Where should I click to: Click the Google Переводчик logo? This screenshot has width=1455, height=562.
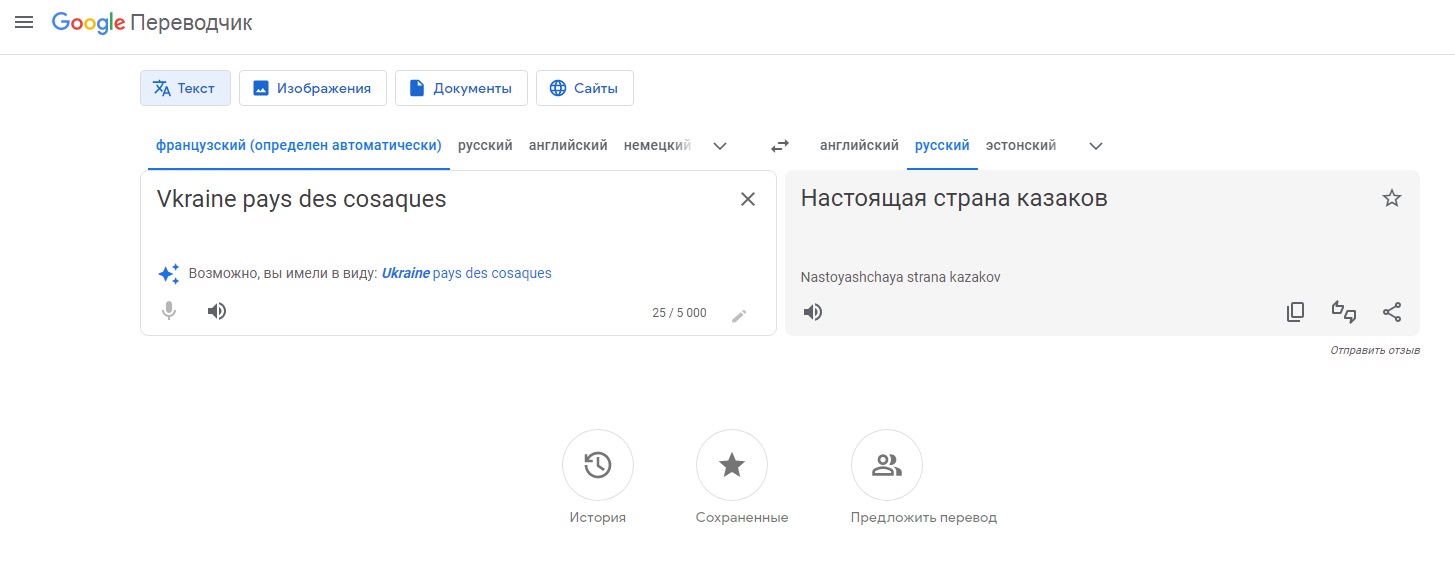click(x=152, y=23)
